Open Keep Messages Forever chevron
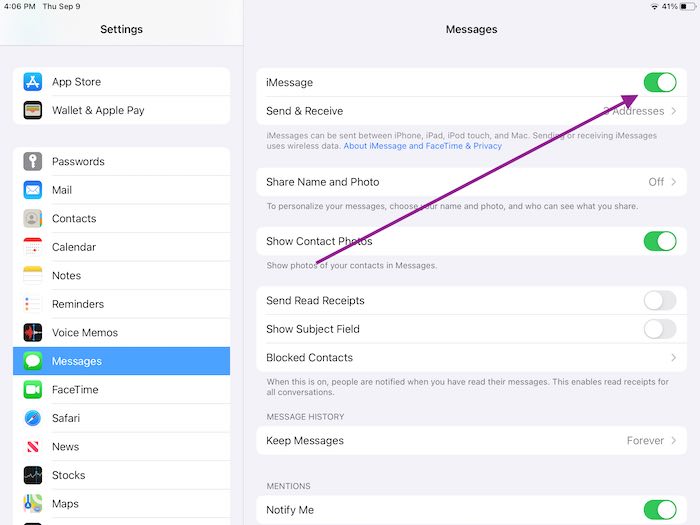 pos(674,441)
